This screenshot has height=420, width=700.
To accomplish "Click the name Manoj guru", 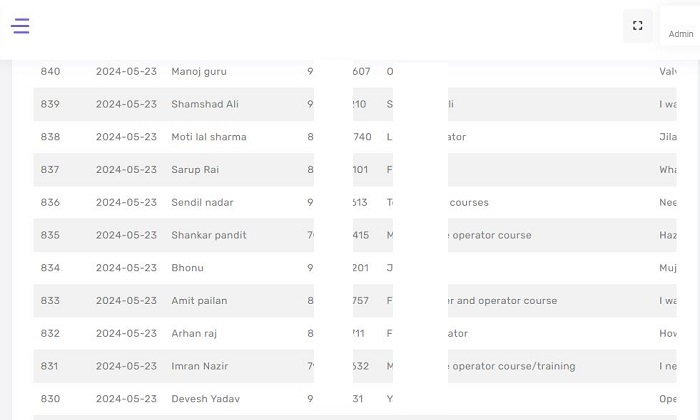I will click(199, 72).
